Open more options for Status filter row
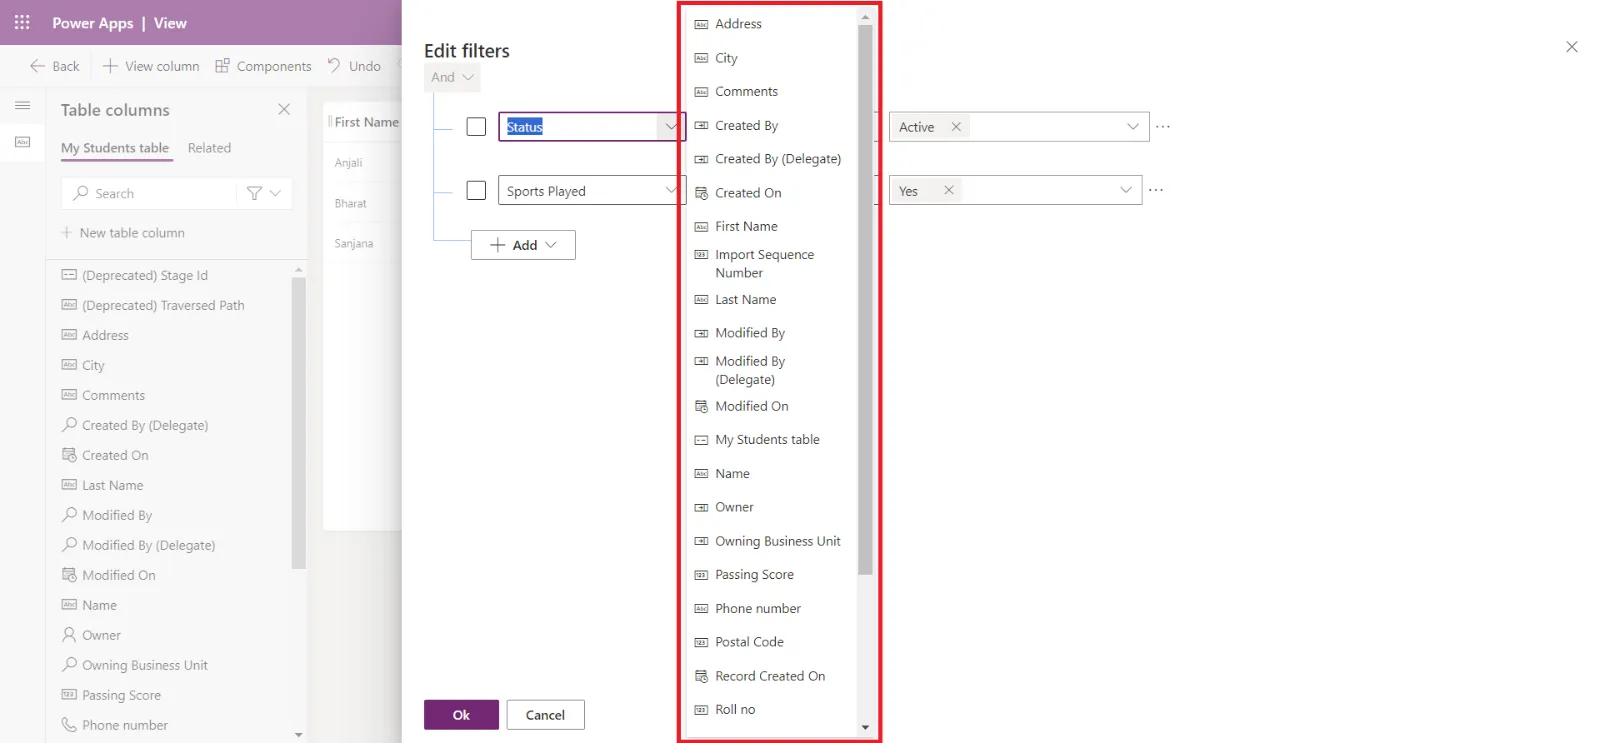 coord(1163,127)
